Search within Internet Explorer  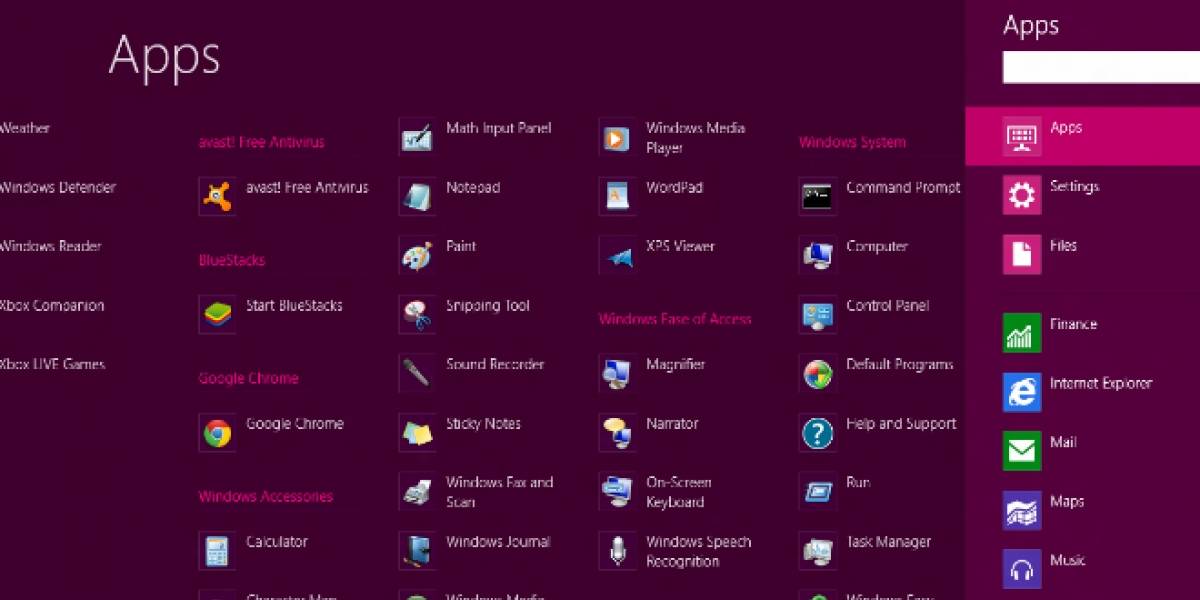click(1083, 392)
